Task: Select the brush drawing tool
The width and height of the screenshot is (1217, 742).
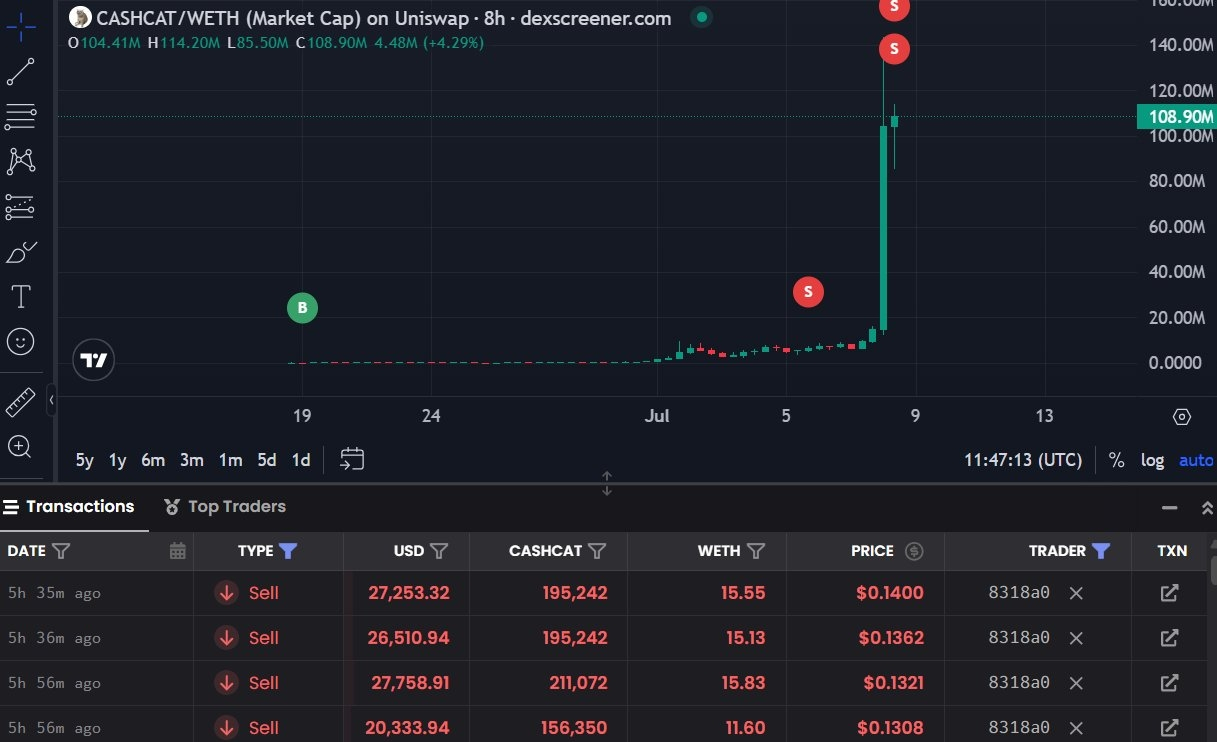Action: tap(21, 252)
